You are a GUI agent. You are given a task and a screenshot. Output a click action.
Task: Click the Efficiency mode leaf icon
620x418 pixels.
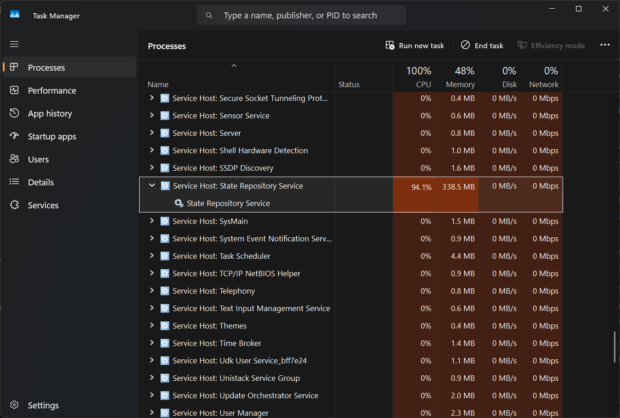522,45
